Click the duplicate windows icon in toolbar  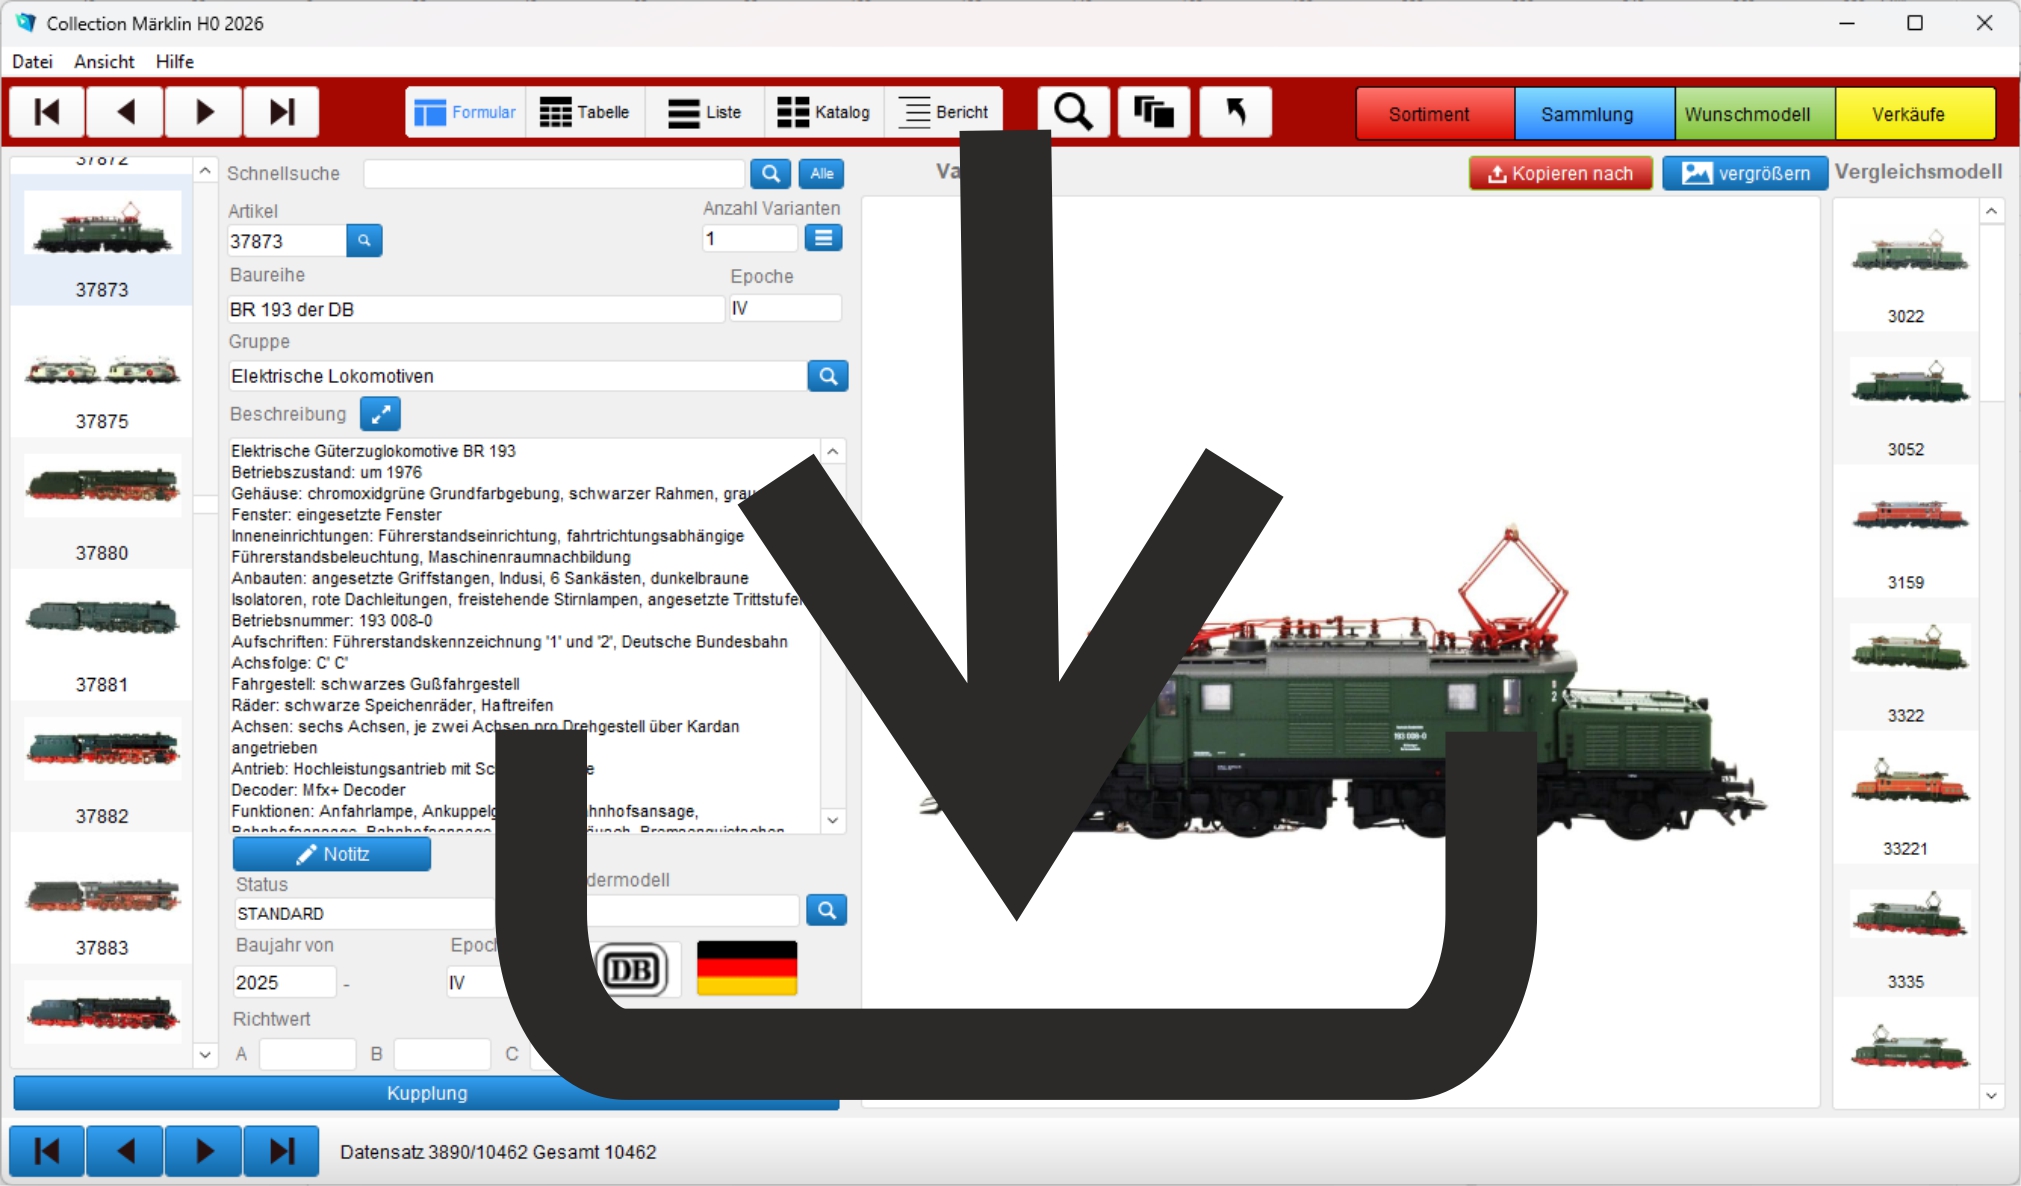(1153, 112)
